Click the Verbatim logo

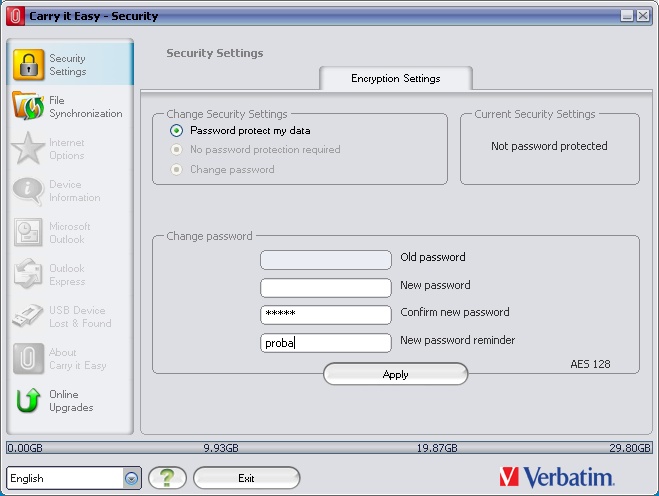[x=557, y=478]
